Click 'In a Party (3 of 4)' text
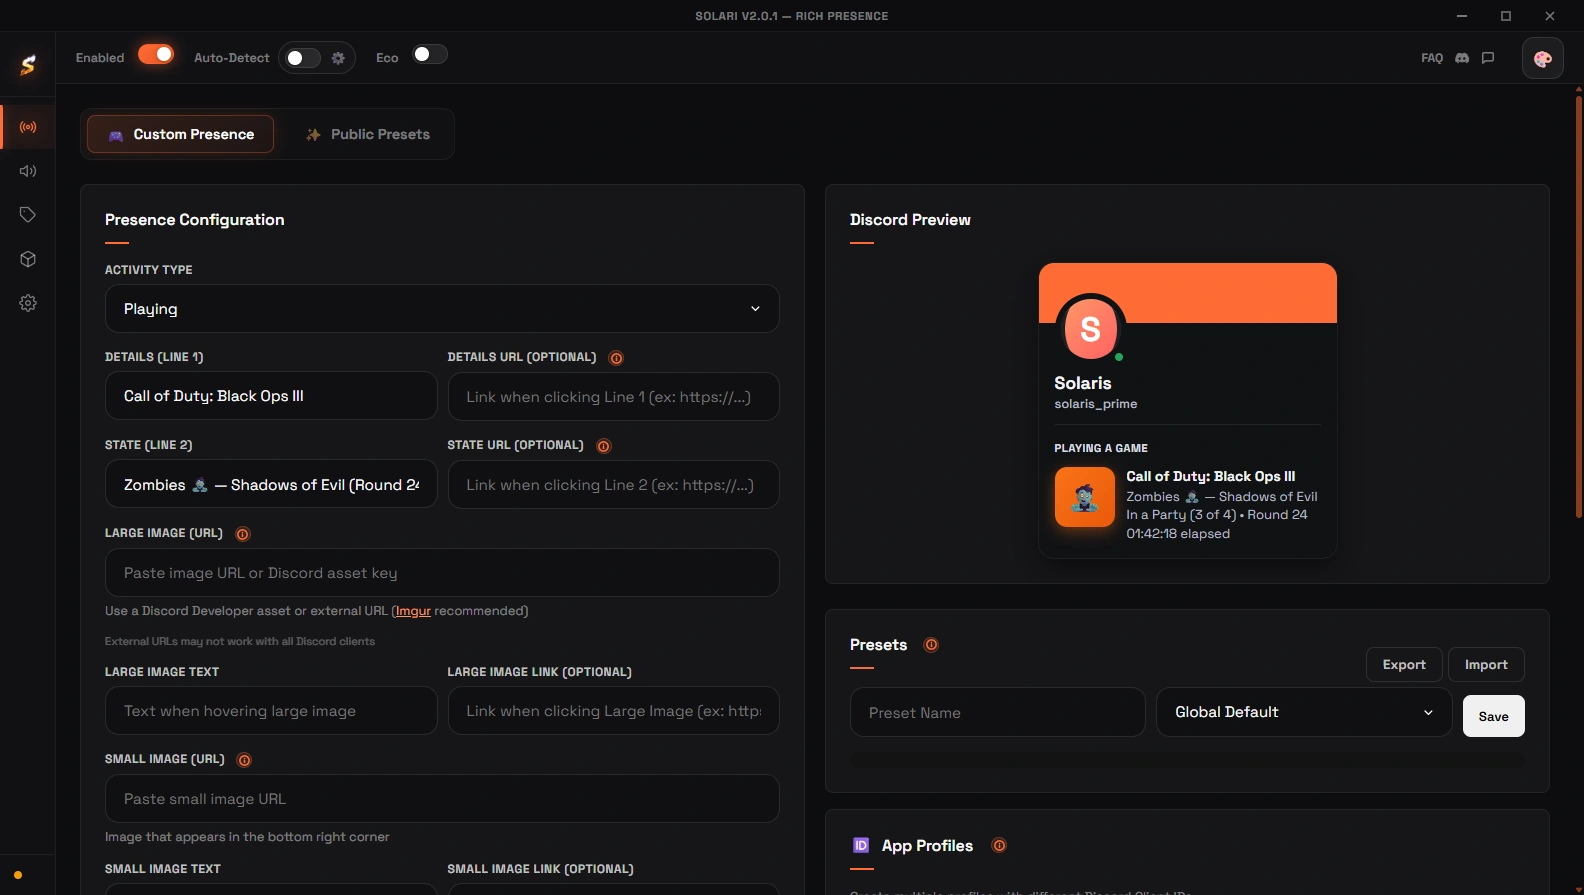This screenshot has width=1584, height=895. (x=1181, y=515)
